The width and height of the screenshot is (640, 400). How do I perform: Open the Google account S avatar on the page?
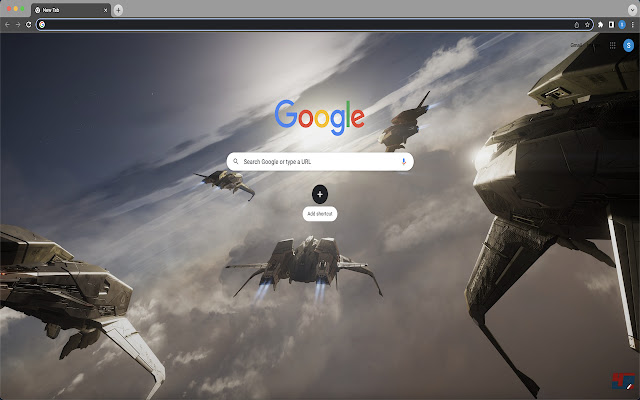tap(629, 45)
